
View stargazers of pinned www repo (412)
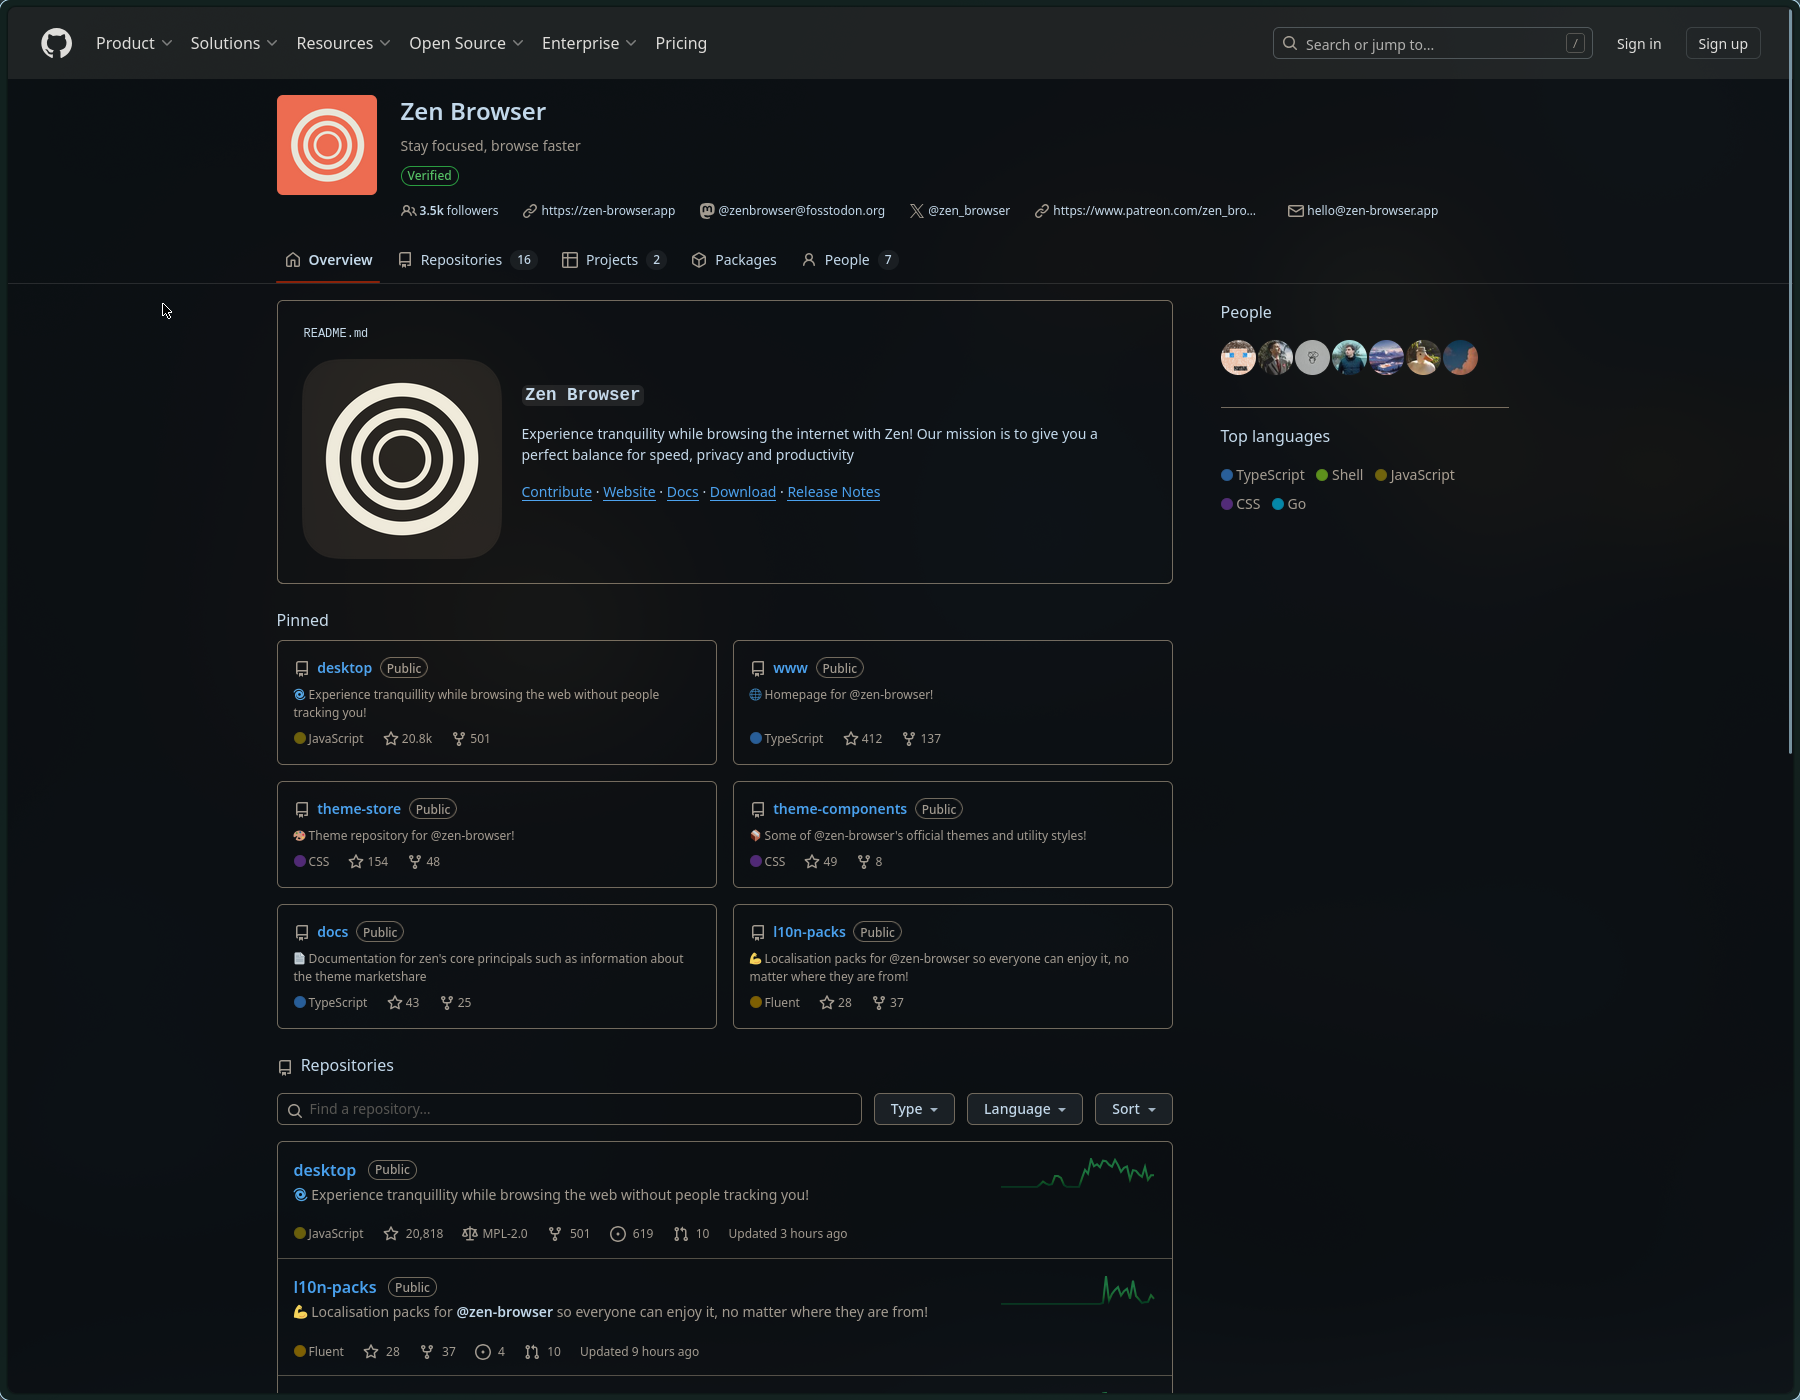click(863, 739)
